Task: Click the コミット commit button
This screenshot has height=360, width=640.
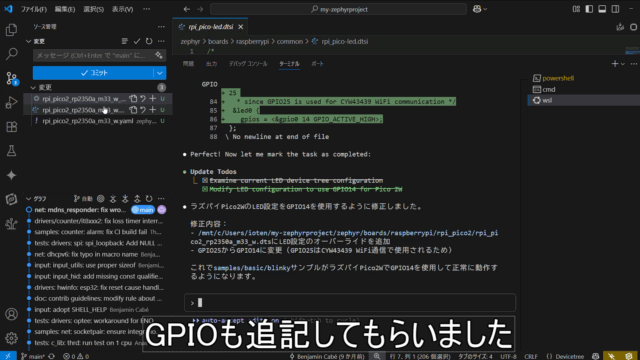Action: click(93, 73)
